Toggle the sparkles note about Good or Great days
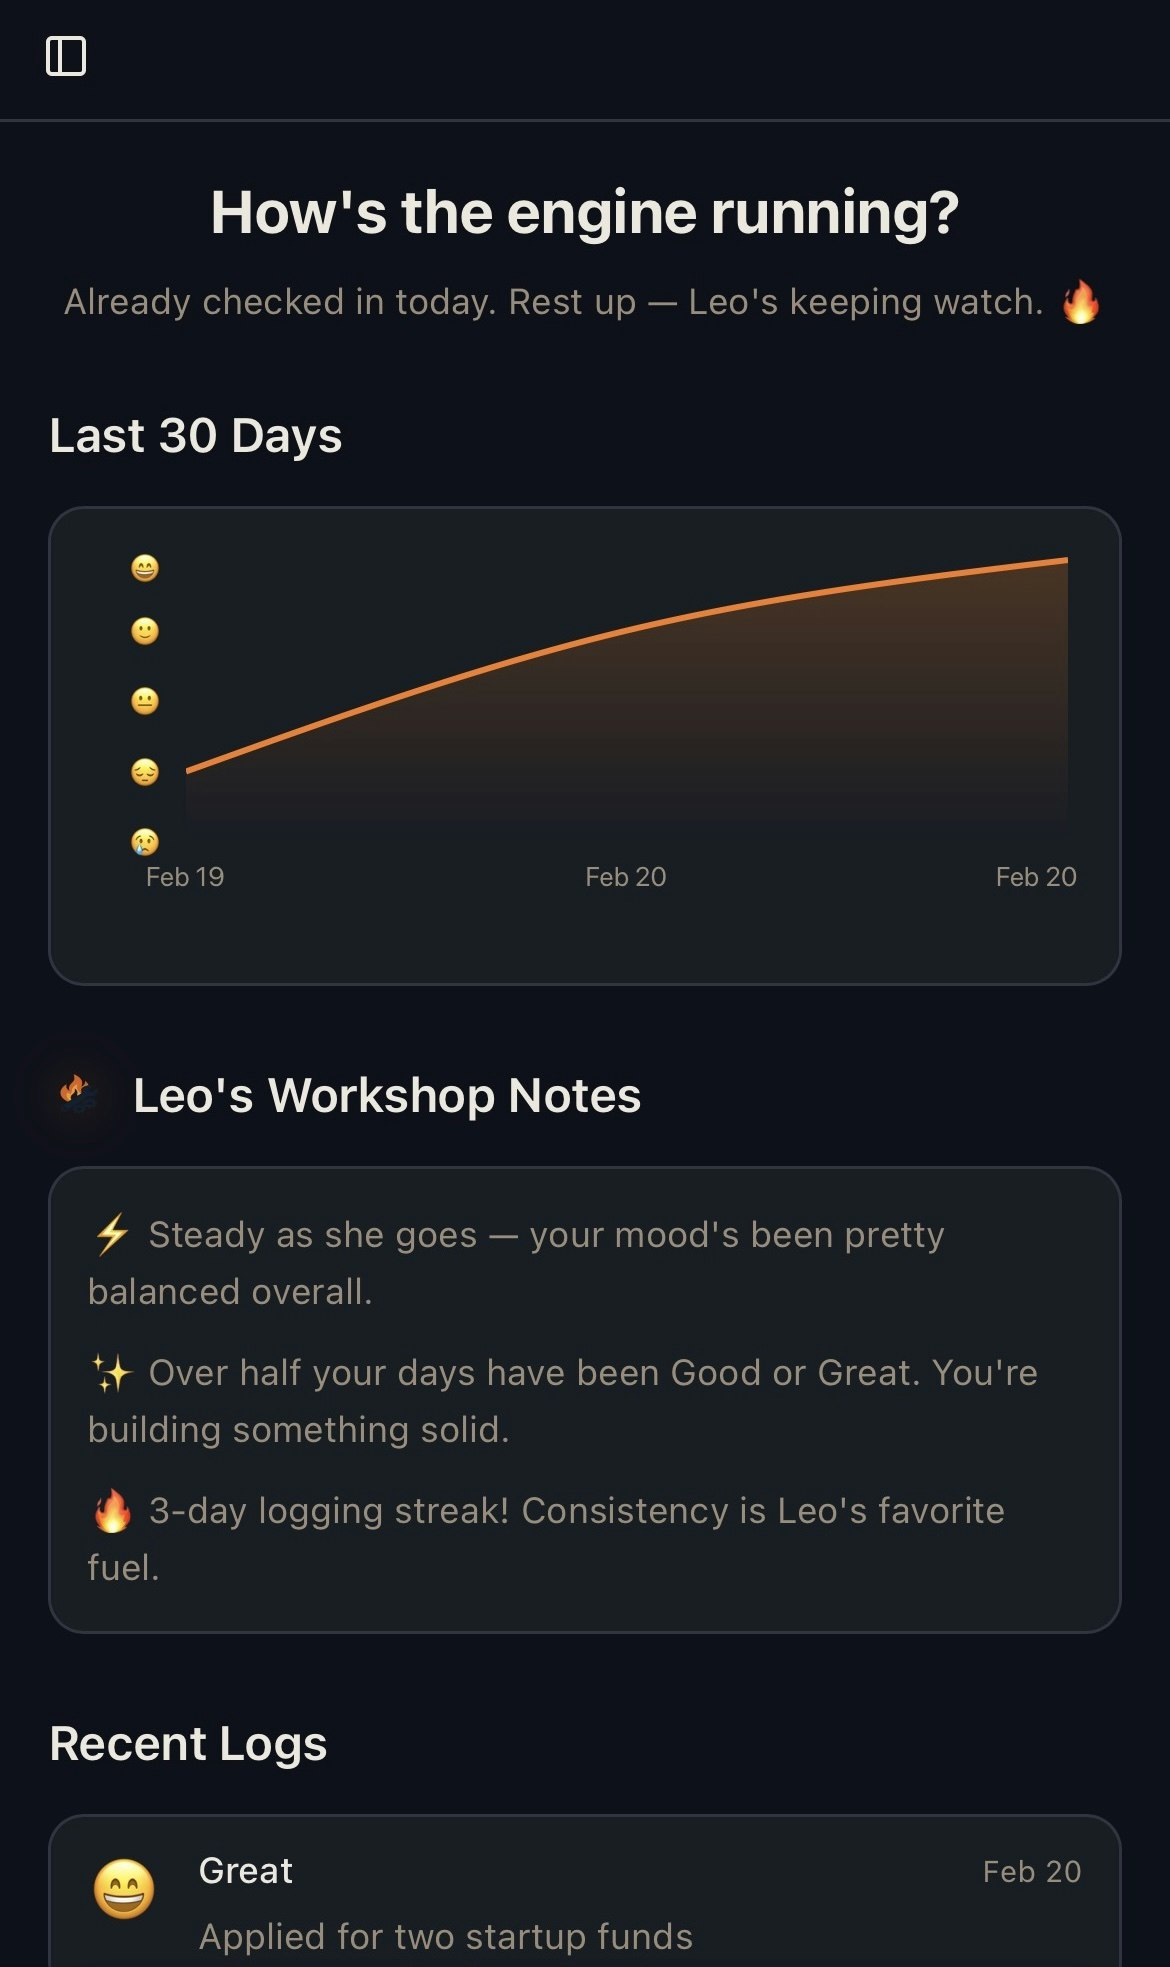1170x1967 pixels. 563,1400
